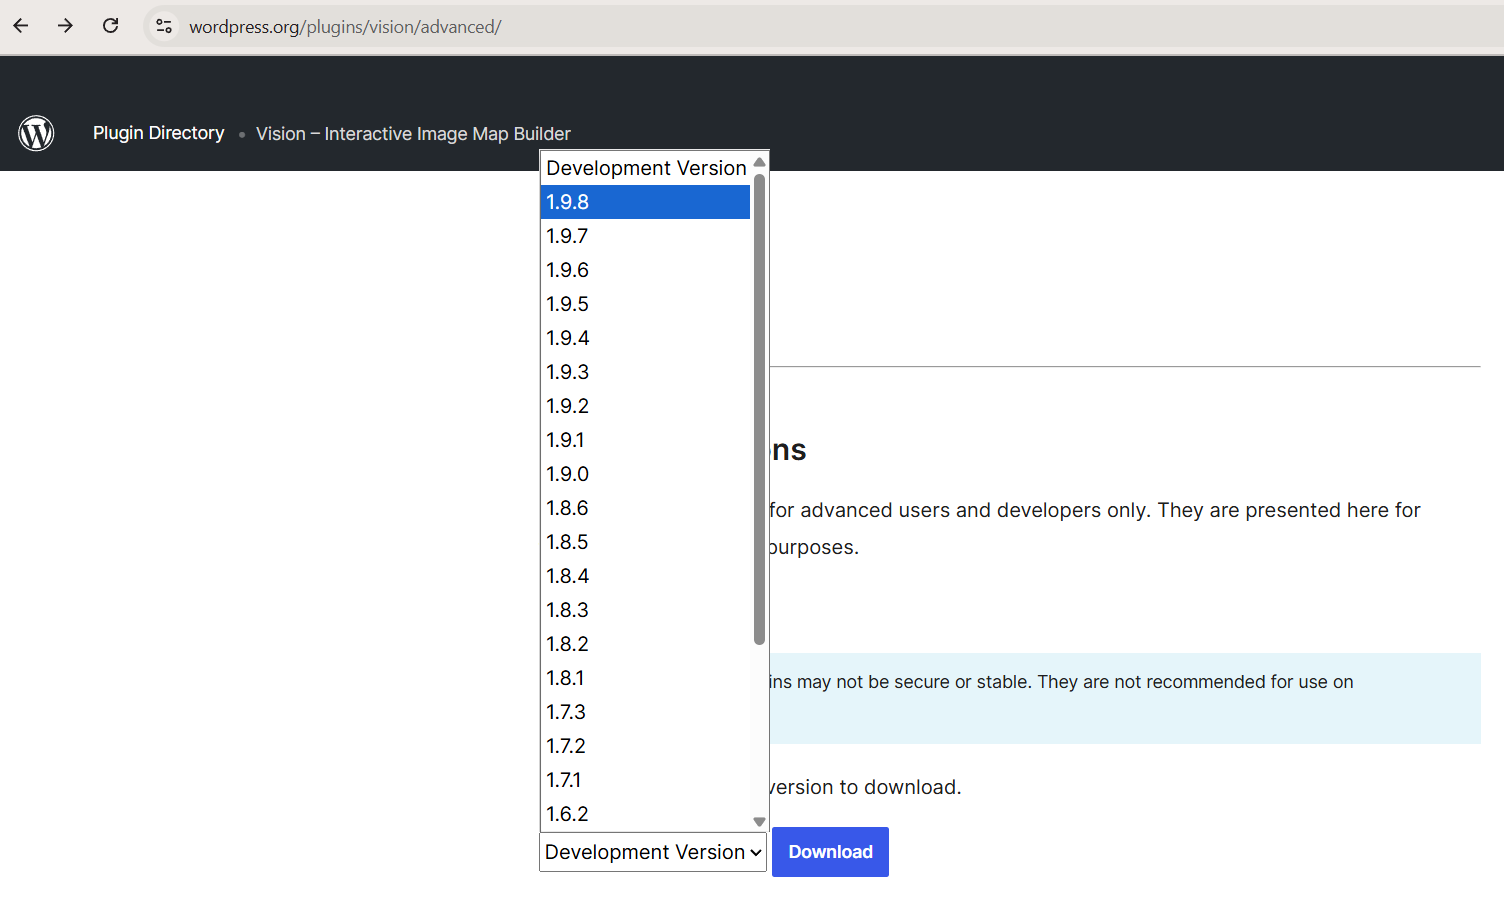This screenshot has height=912, width=1504.
Task: Select version 1.9.8
Action: [x=646, y=202]
